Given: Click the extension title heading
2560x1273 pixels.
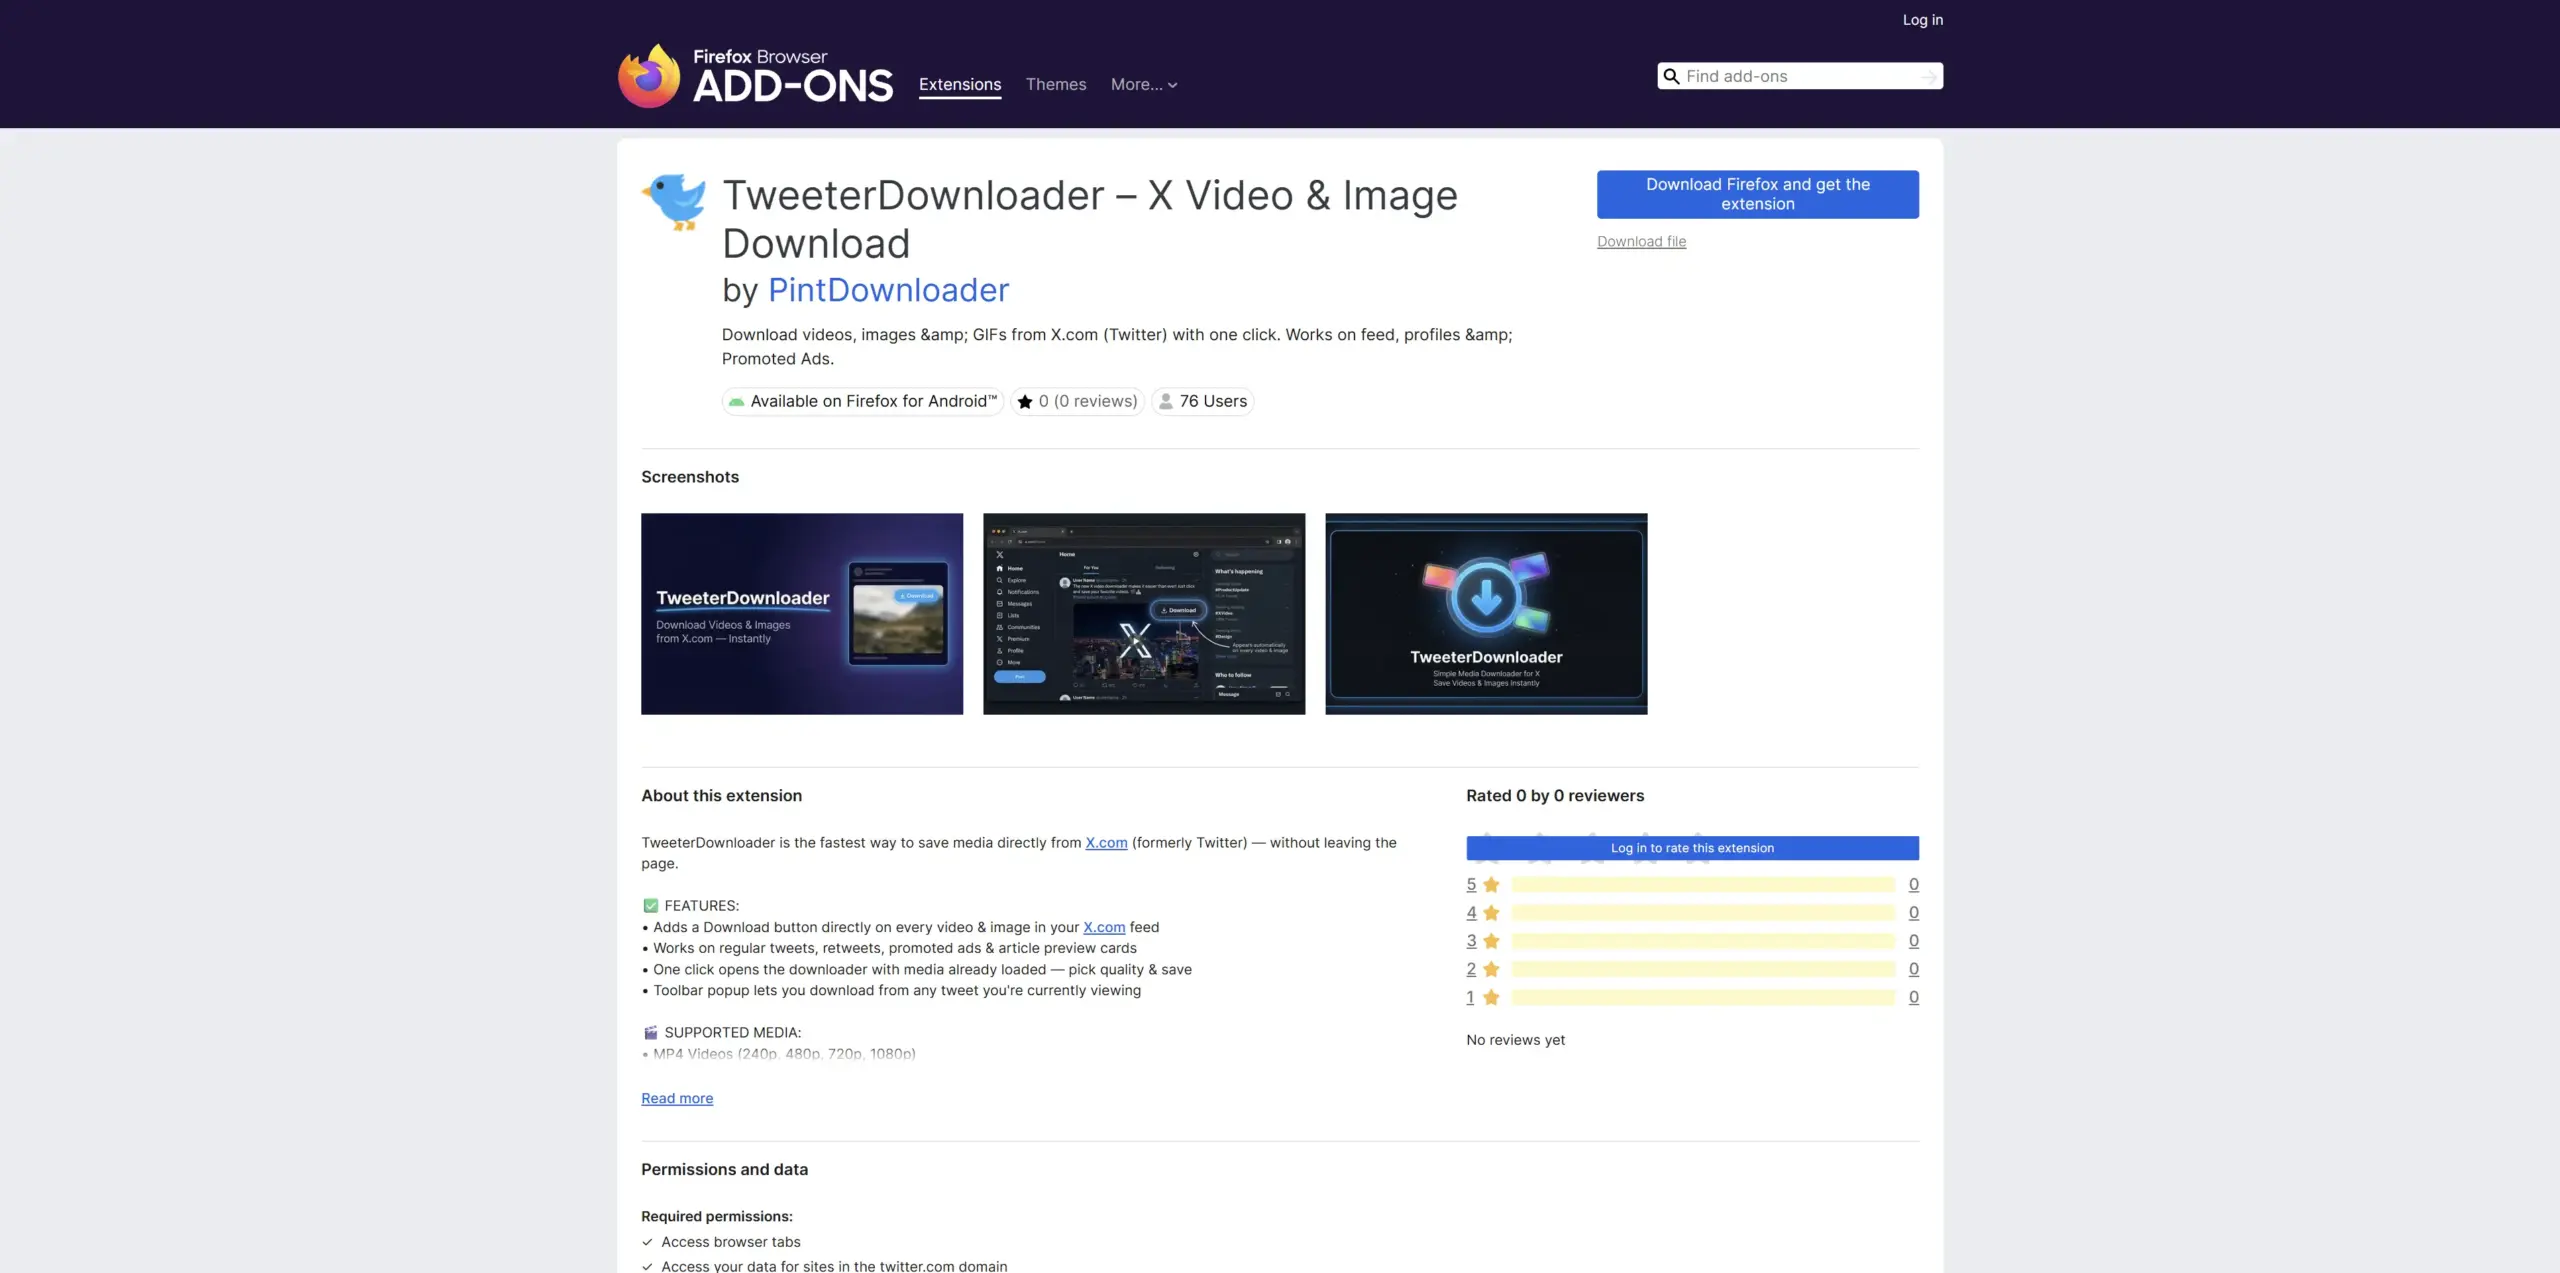Looking at the screenshot, I should pos(1090,219).
